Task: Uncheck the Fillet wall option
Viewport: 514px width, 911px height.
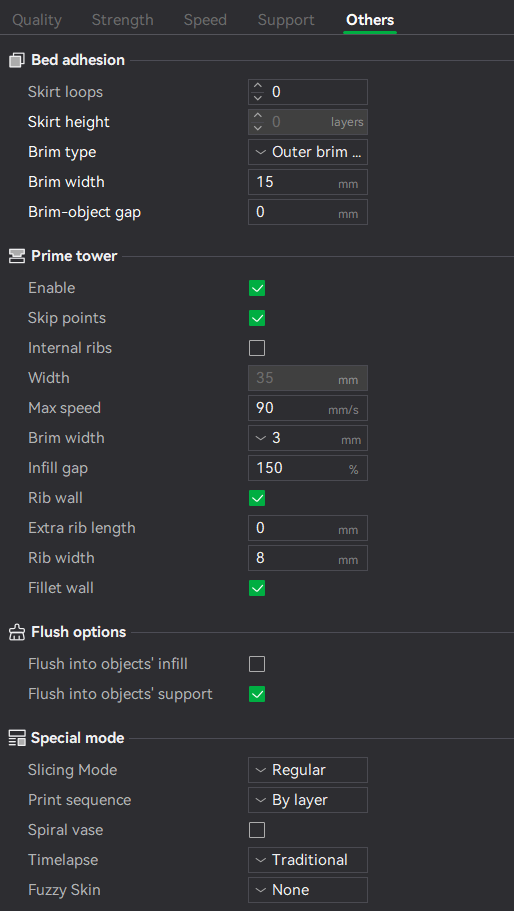Action: tap(257, 588)
